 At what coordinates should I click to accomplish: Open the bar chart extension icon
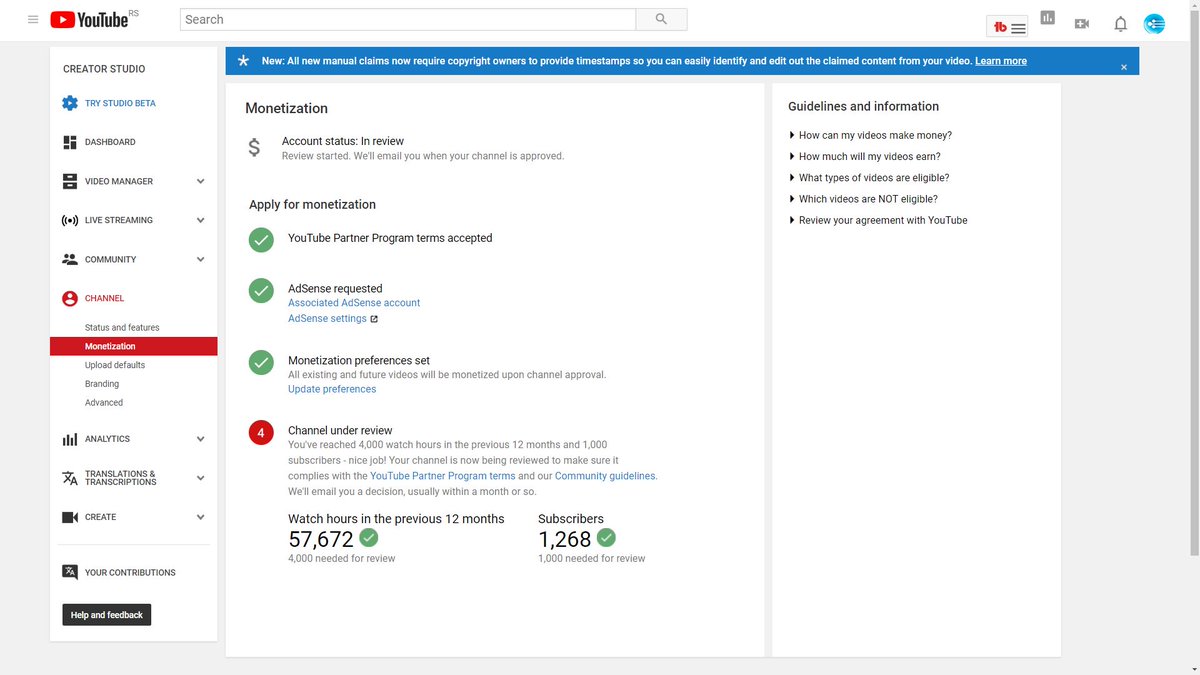[x=1047, y=18]
